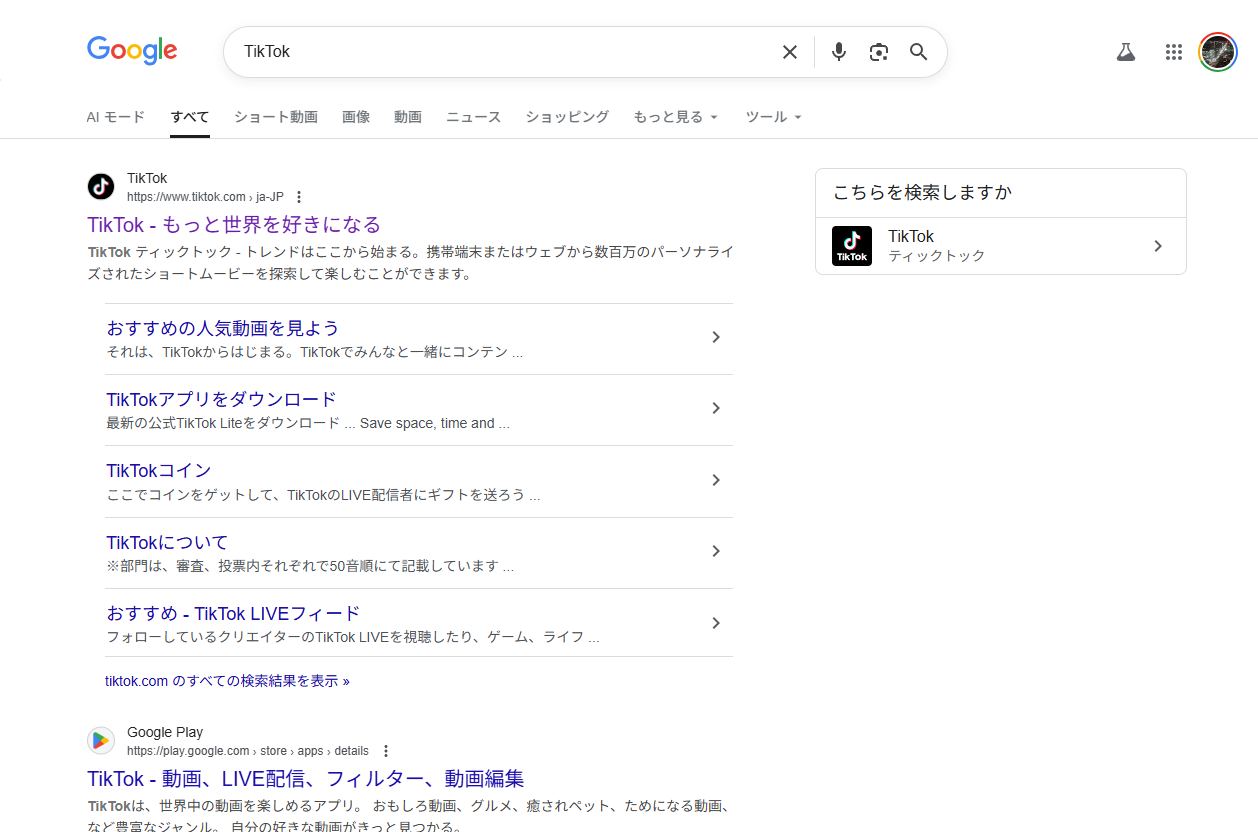Click the Google Lens camera icon
The height and width of the screenshot is (832, 1258).
pos(879,51)
